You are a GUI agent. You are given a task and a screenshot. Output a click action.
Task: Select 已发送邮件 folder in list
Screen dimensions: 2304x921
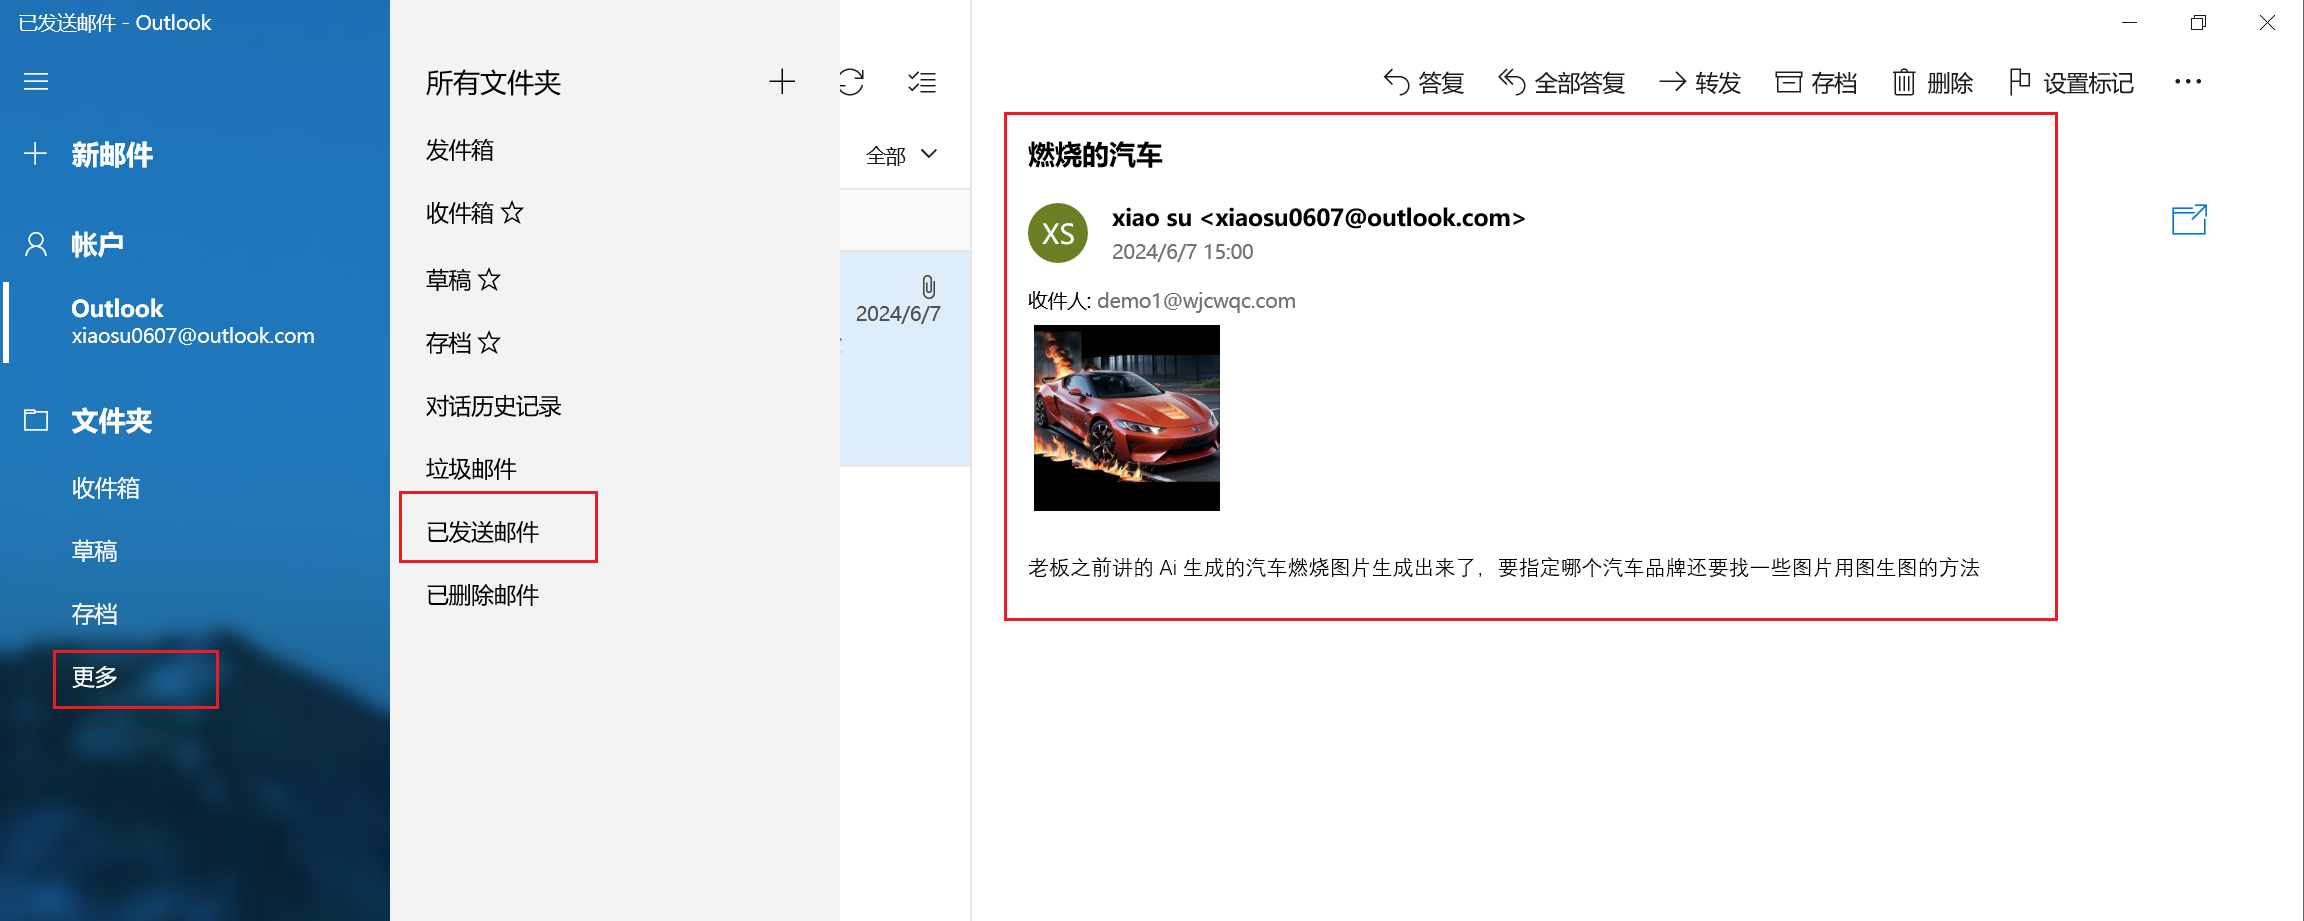pos(483,532)
